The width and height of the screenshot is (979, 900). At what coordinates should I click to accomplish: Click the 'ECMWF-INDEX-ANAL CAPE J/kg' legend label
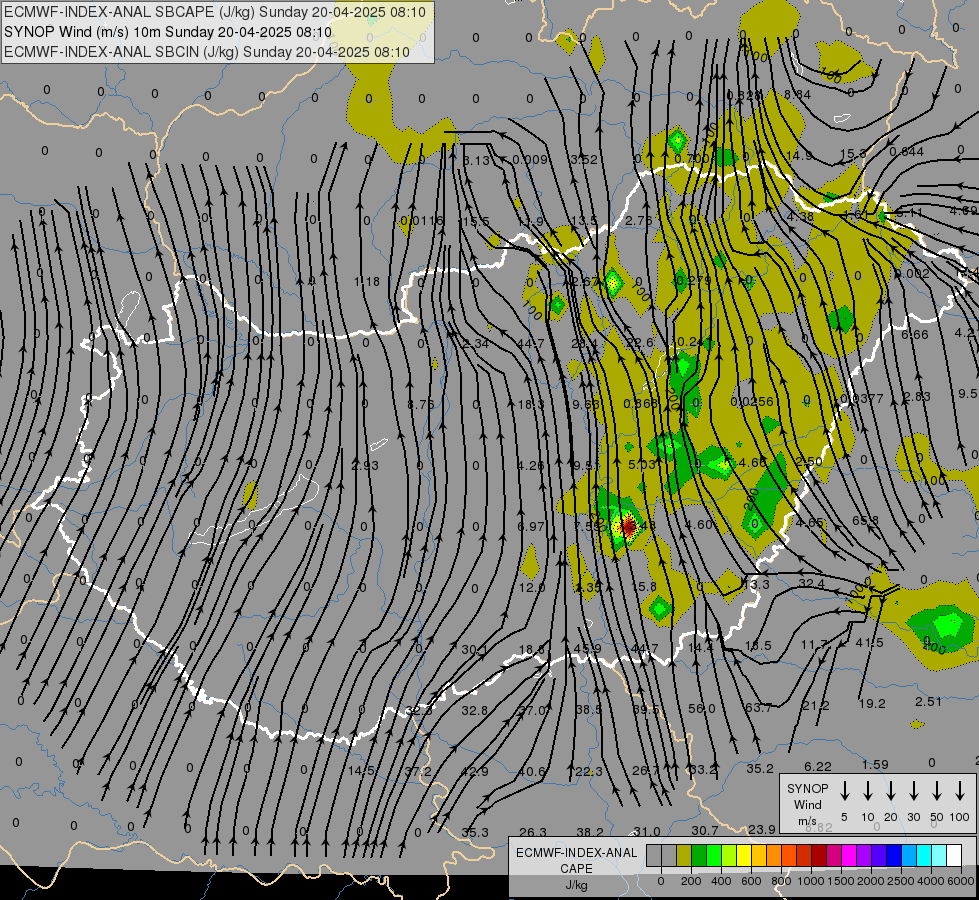pyautogui.click(x=576, y=868)
